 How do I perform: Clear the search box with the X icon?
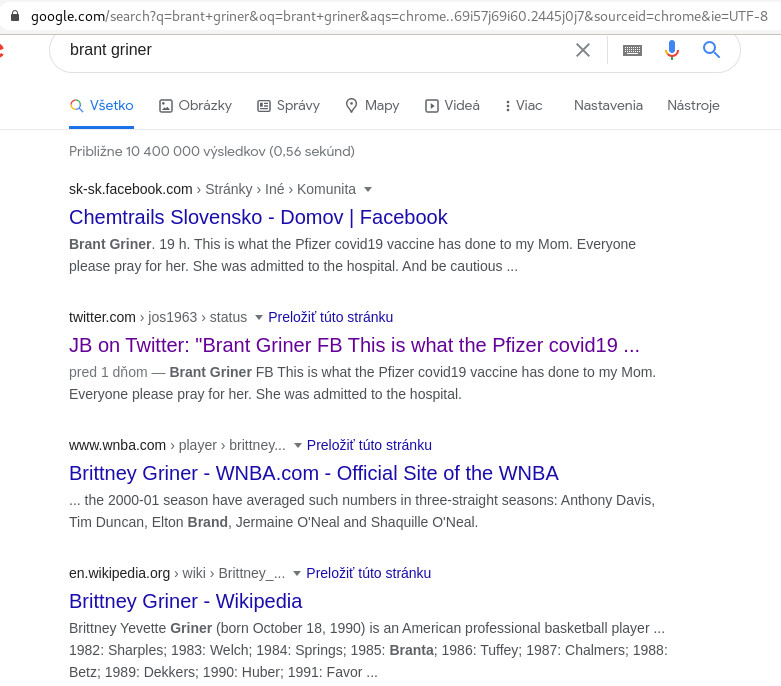[x=583, y=50]
